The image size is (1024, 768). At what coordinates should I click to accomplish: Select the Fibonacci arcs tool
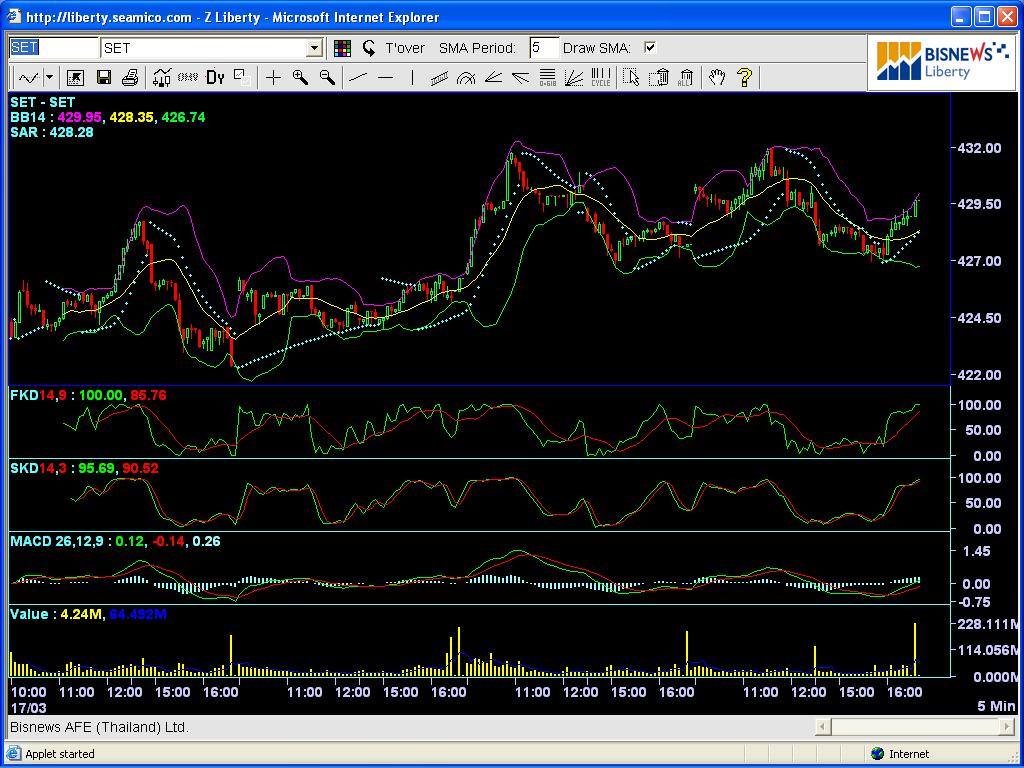tap(466, 78)
